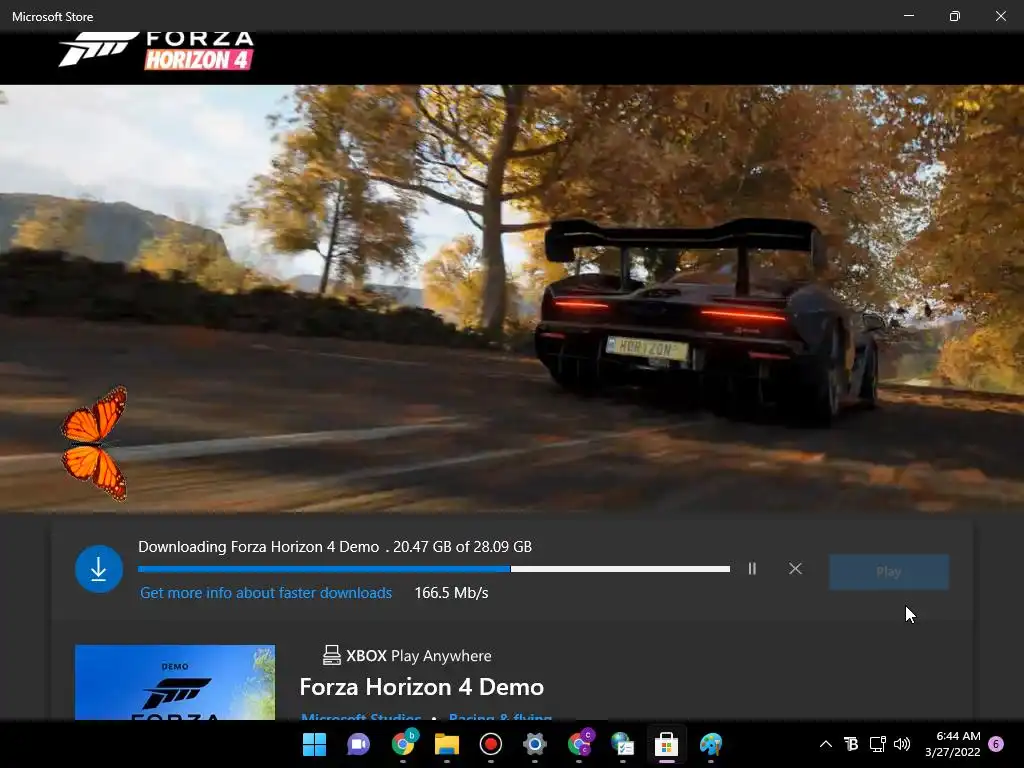Open Get more info about faster downloads
Image resolution: width=1024 pixels, height=768 pixels.
tap(266, 593)
